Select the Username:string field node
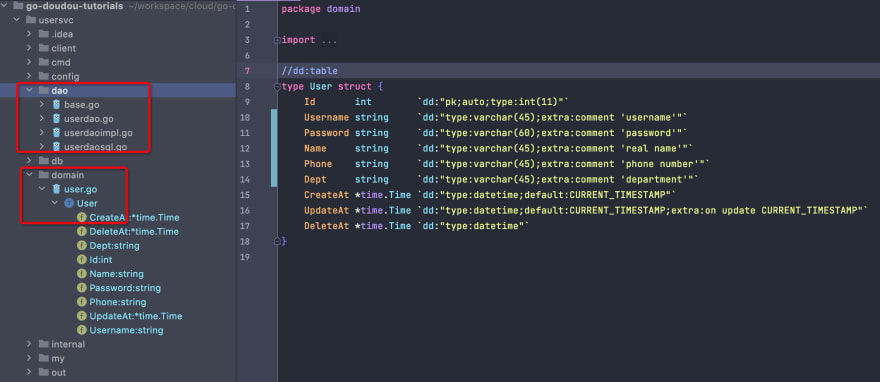Image resolution: width=880 pixels, height=382 pixels. tap(126, 330)
